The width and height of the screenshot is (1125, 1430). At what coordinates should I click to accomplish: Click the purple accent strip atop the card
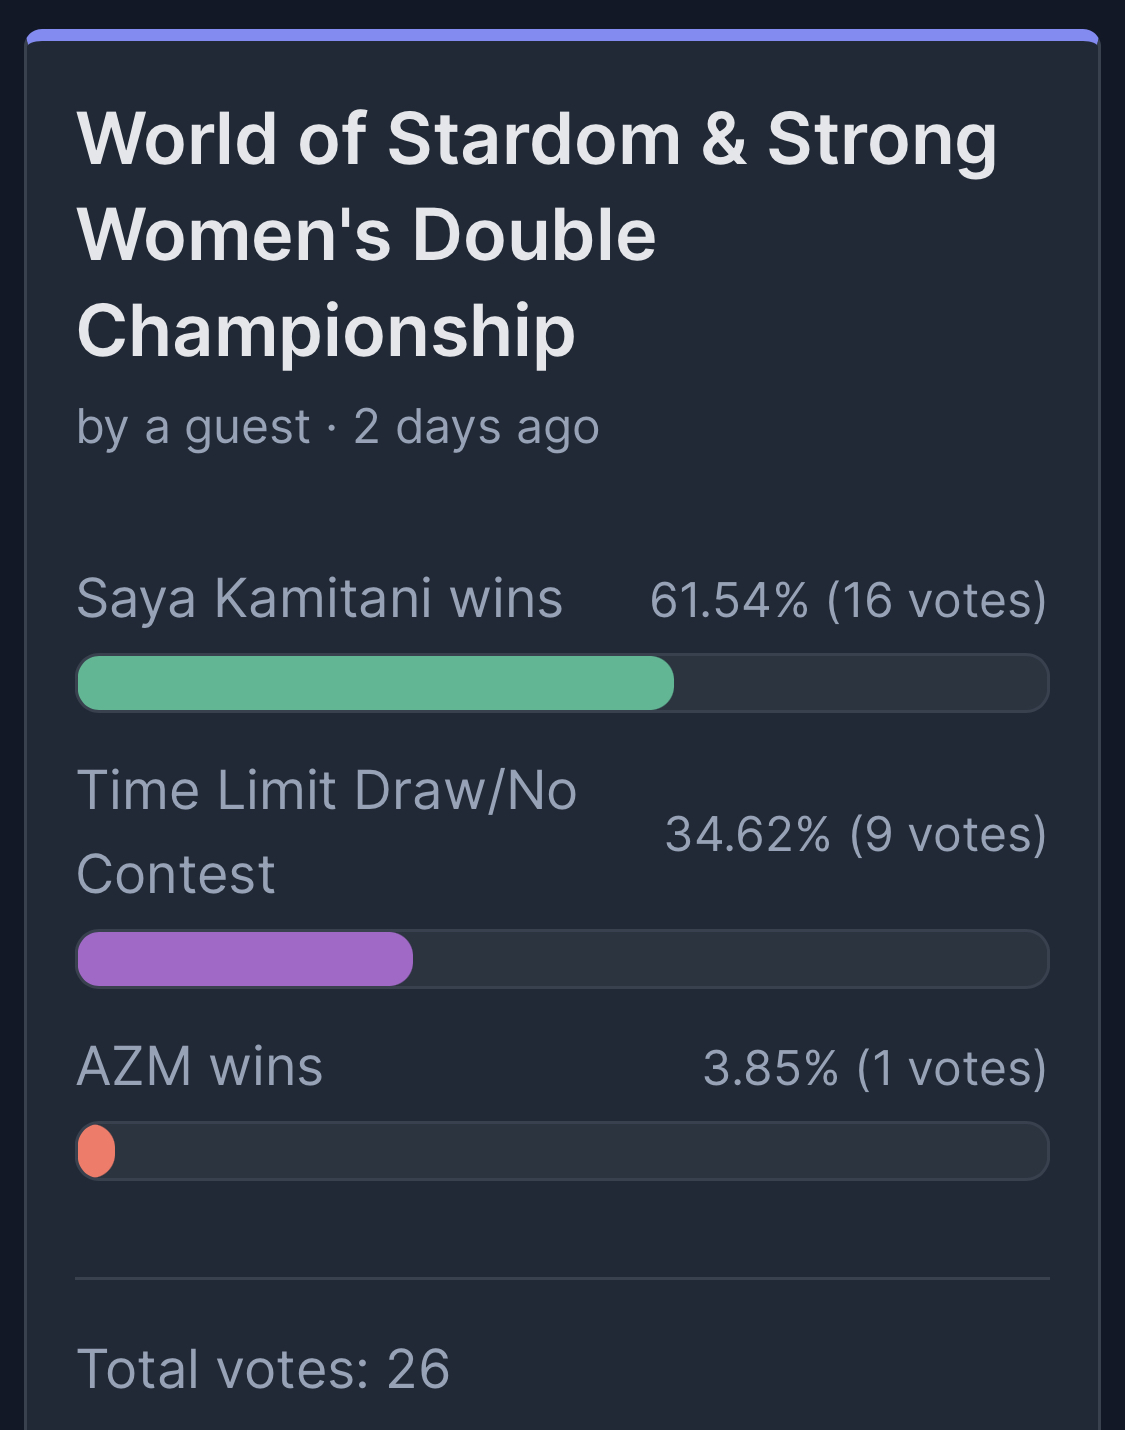pos(562,35)
